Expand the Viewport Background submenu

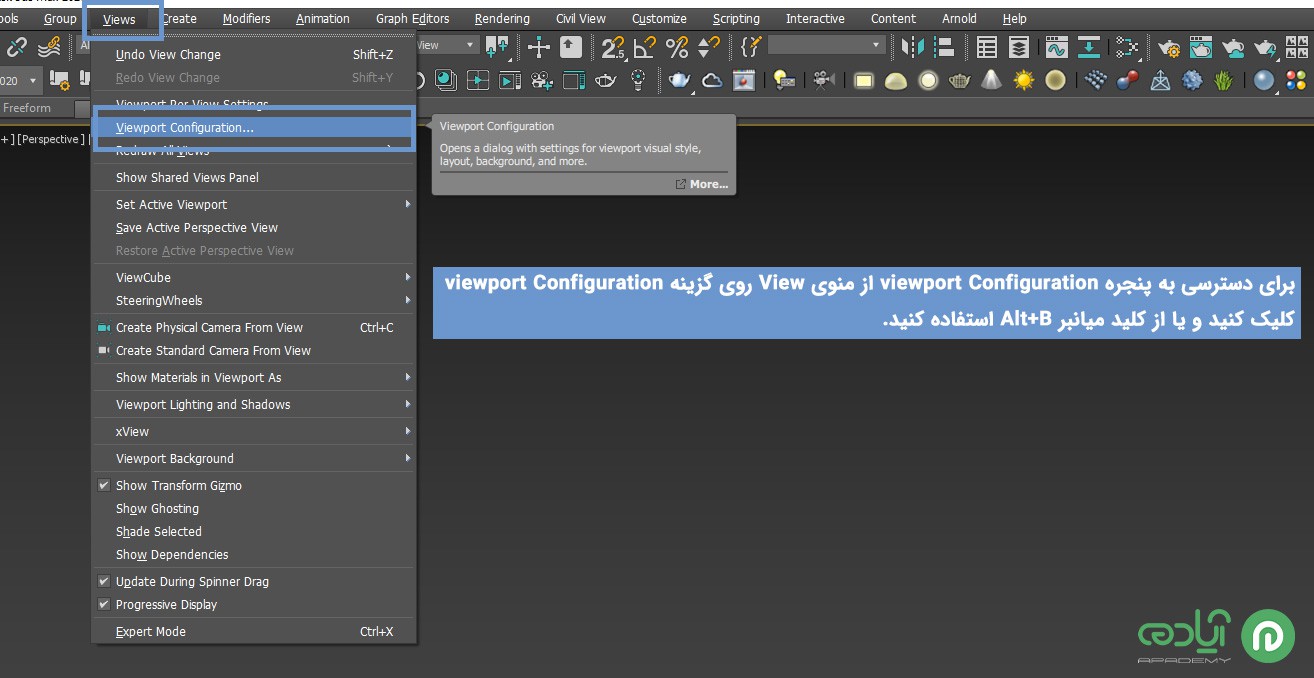254,458
